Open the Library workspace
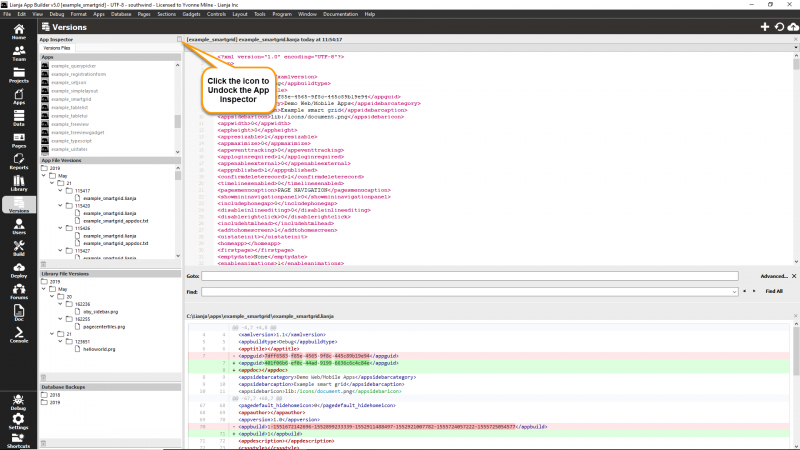Screen dimensions: 800x450 (x=19, y=184)
